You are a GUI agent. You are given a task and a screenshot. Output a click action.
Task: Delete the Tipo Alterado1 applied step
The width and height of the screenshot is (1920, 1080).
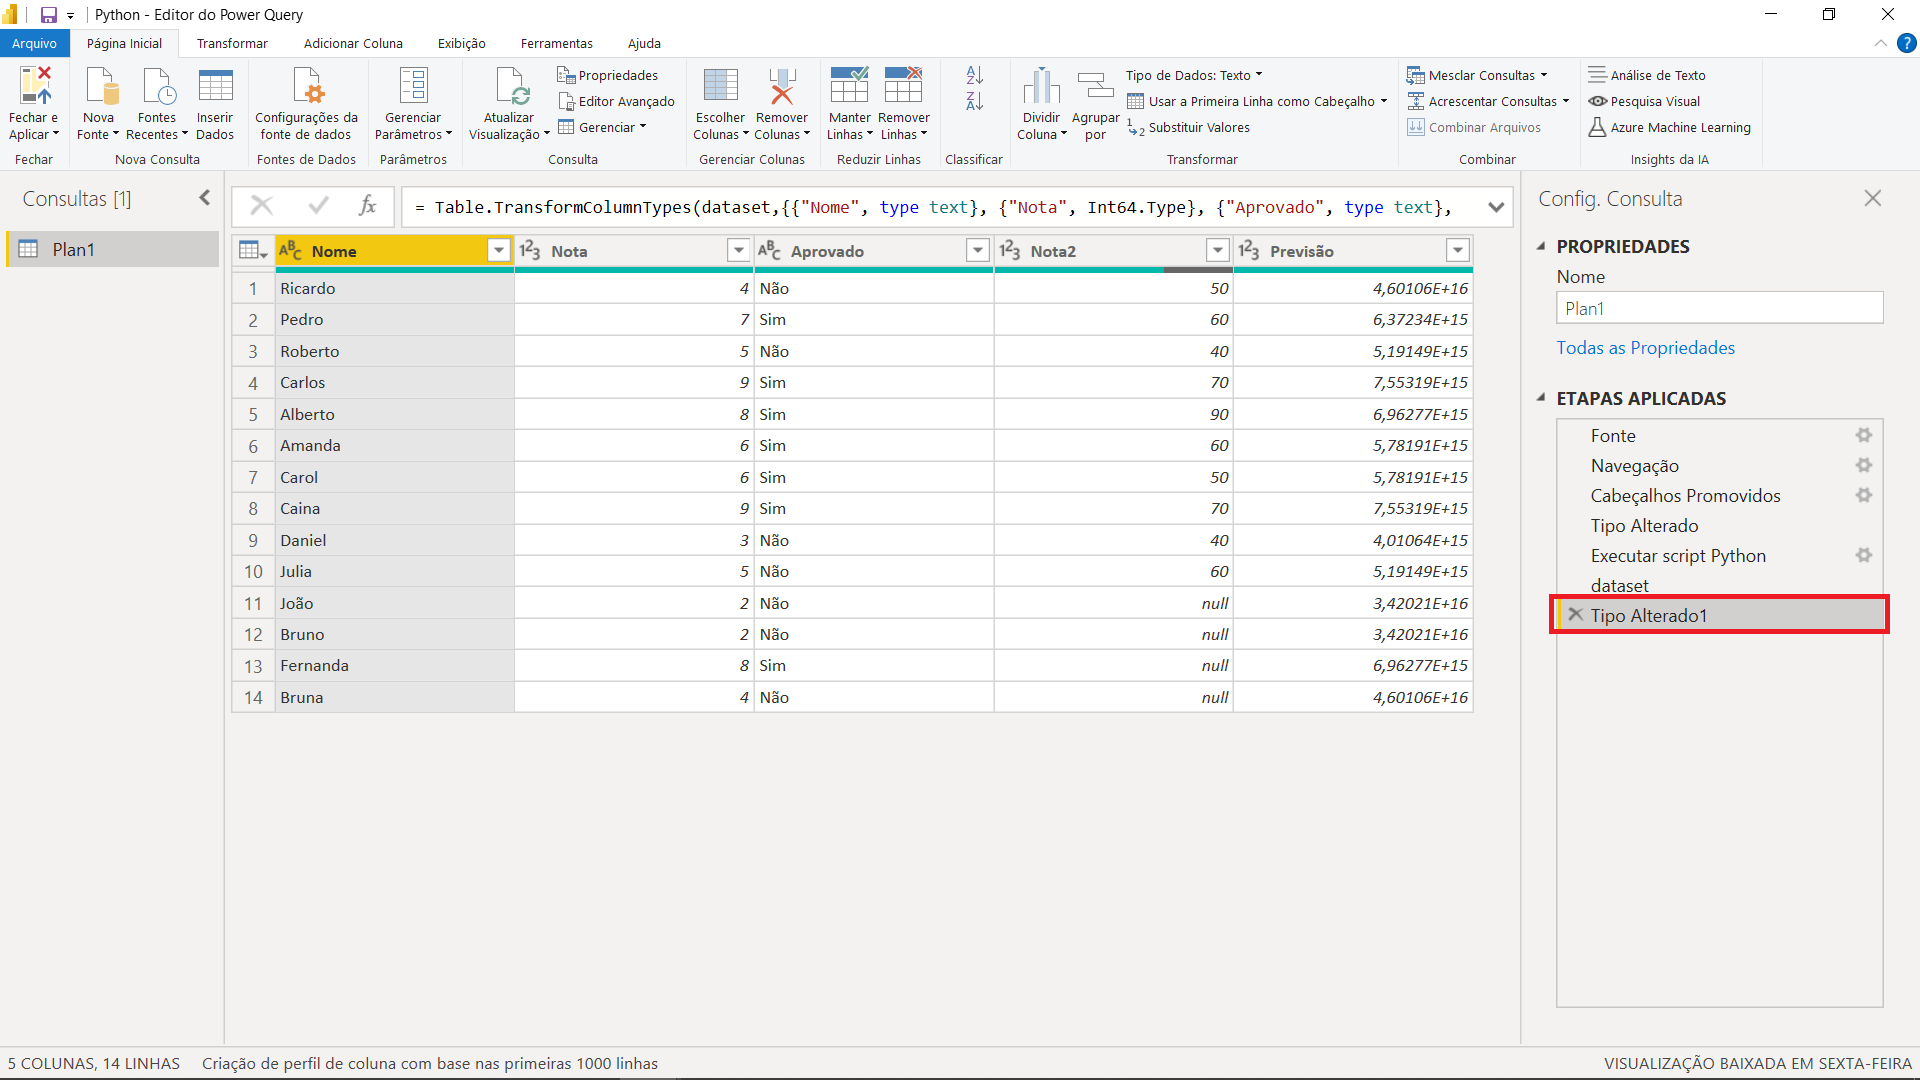pyautogui.click(x=1574, y=615)
